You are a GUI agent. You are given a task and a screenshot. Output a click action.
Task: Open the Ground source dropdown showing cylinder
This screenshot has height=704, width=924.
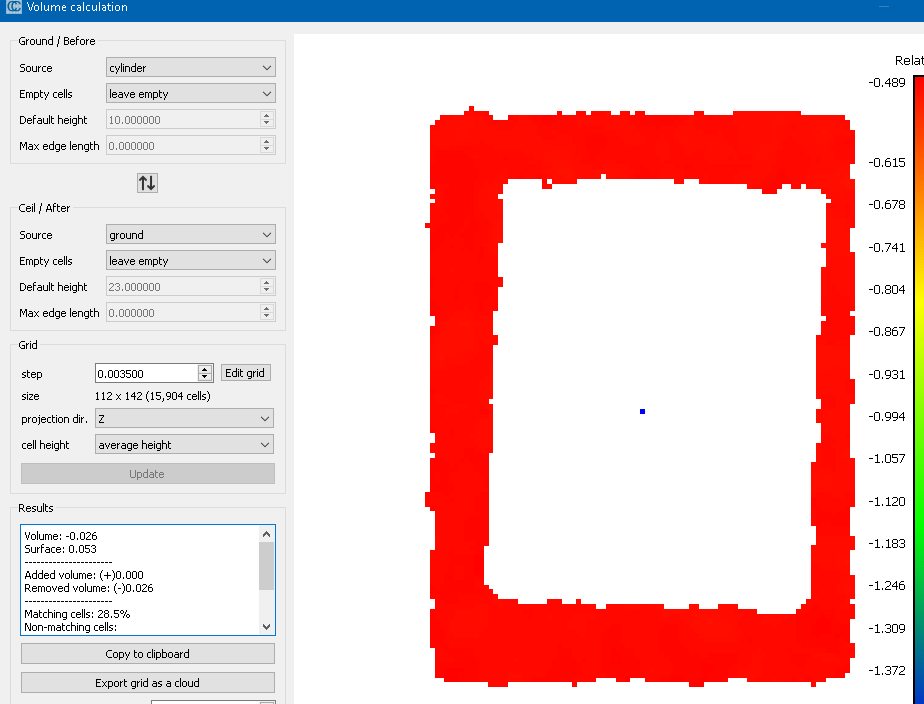point(190,68)
